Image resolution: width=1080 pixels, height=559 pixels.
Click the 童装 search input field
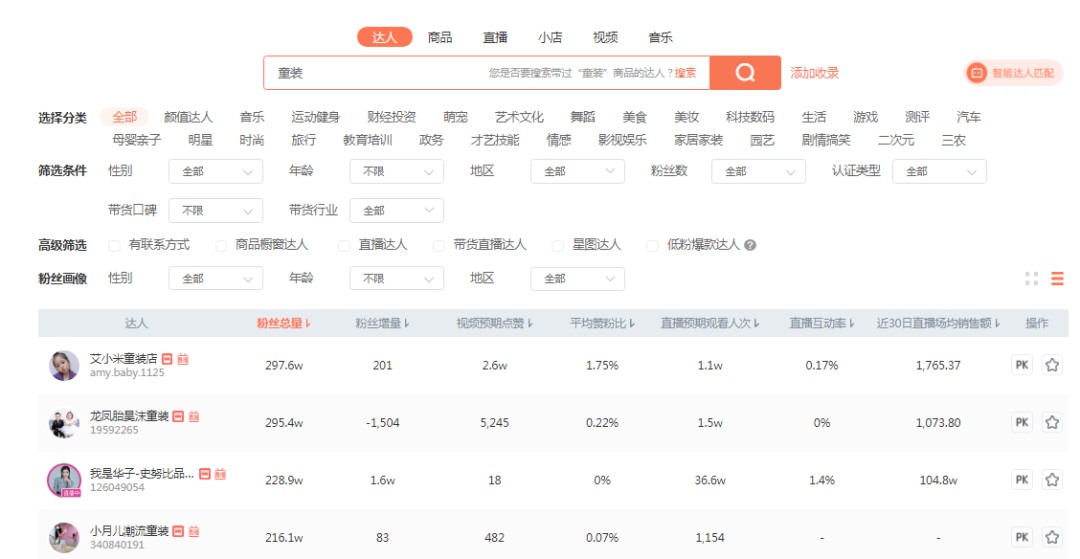pyautogui.click(x=486, y=73)
